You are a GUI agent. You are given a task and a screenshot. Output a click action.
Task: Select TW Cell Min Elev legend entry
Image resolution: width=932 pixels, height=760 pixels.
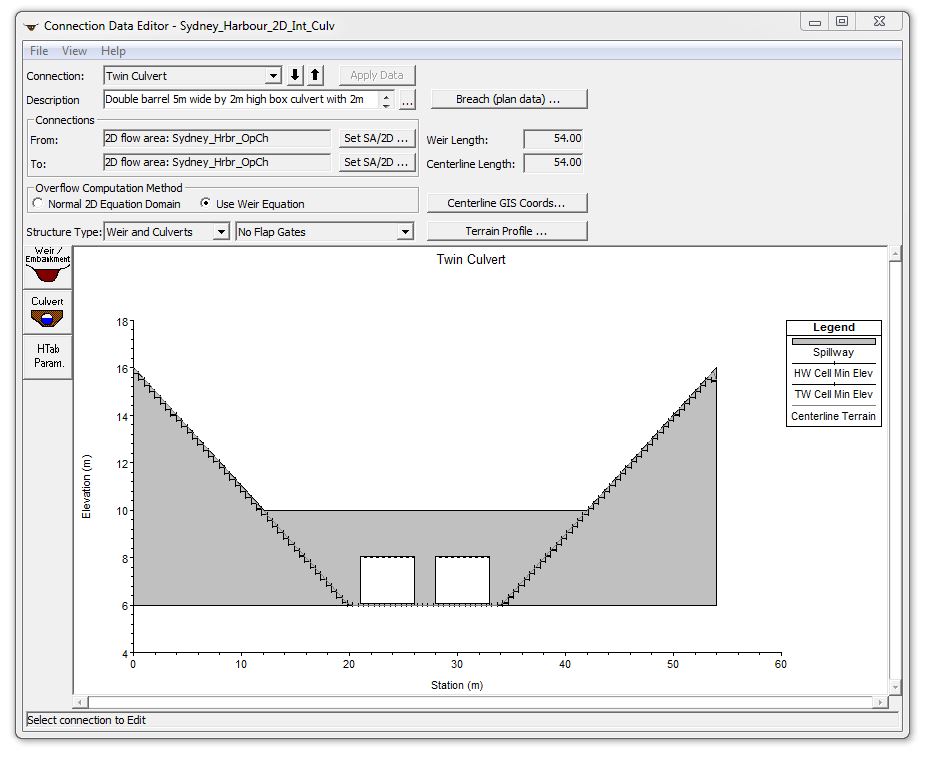pos(833,394)
